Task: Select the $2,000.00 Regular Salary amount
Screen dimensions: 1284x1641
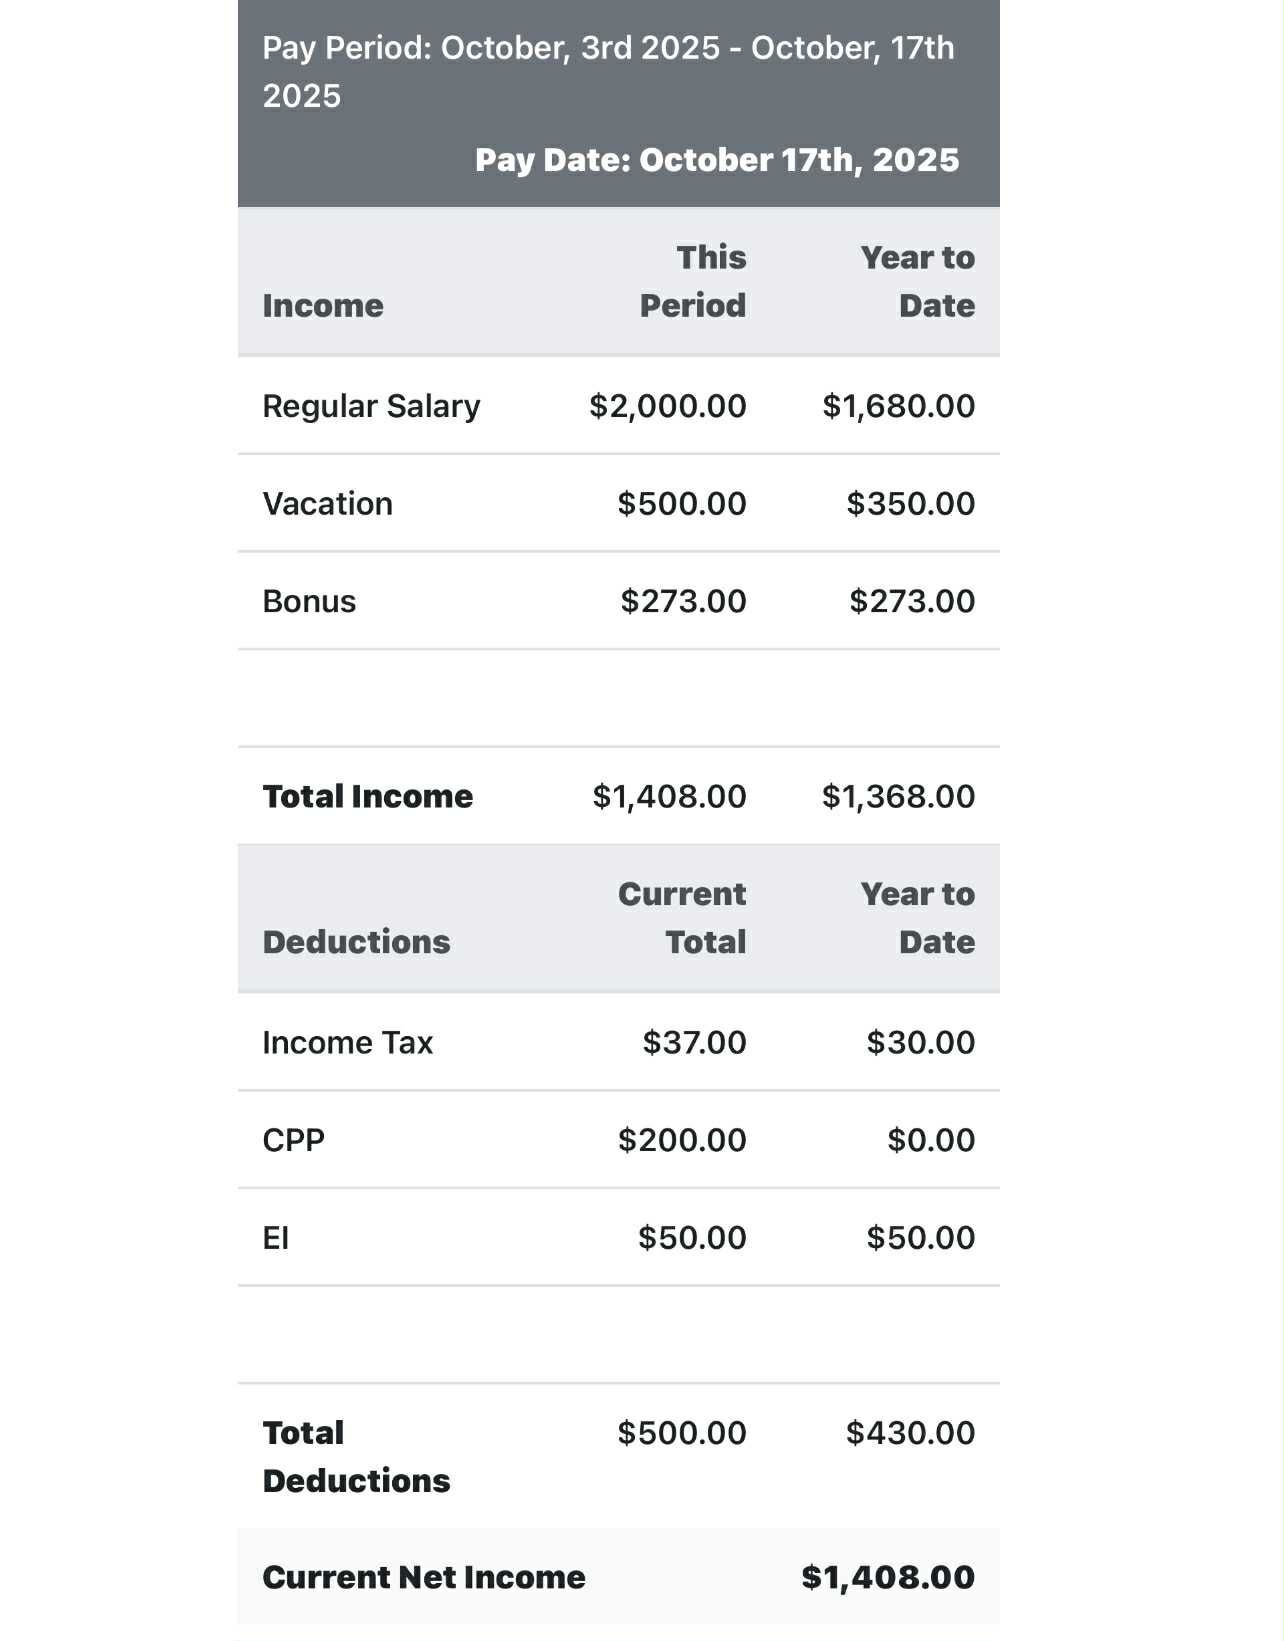Action: point(667,406)
